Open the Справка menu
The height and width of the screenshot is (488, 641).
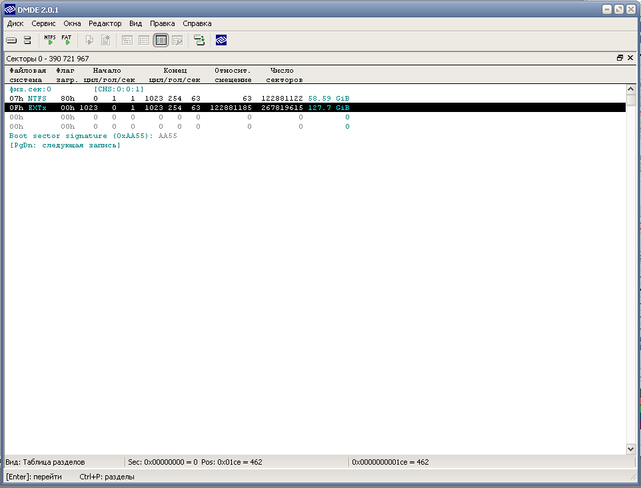pos(197,24)
